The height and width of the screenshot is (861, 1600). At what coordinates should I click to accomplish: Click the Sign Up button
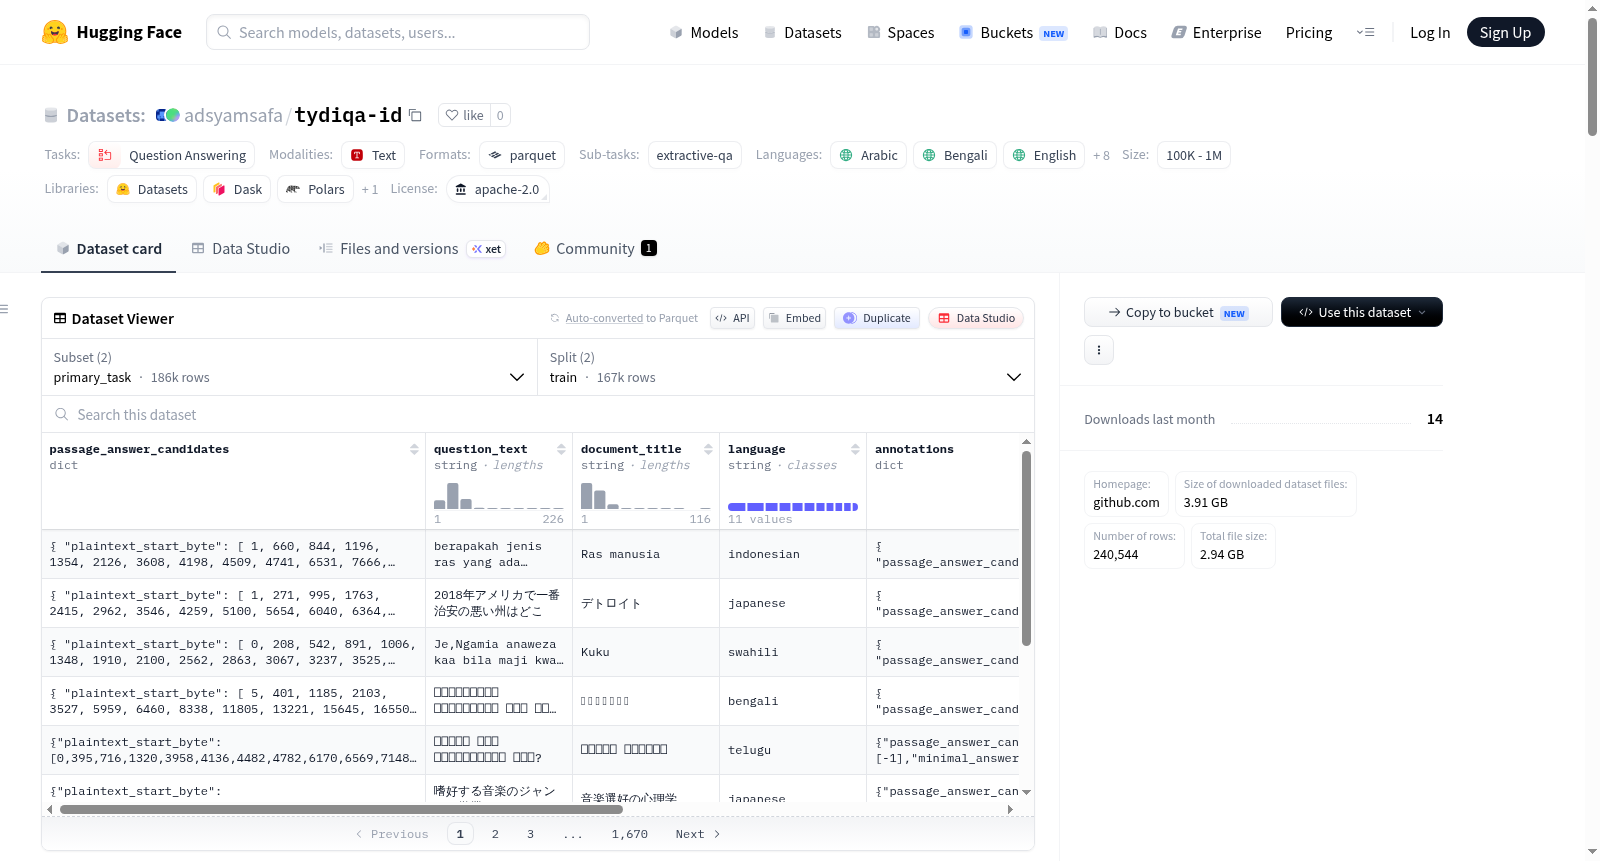(x=1505, y=32)
